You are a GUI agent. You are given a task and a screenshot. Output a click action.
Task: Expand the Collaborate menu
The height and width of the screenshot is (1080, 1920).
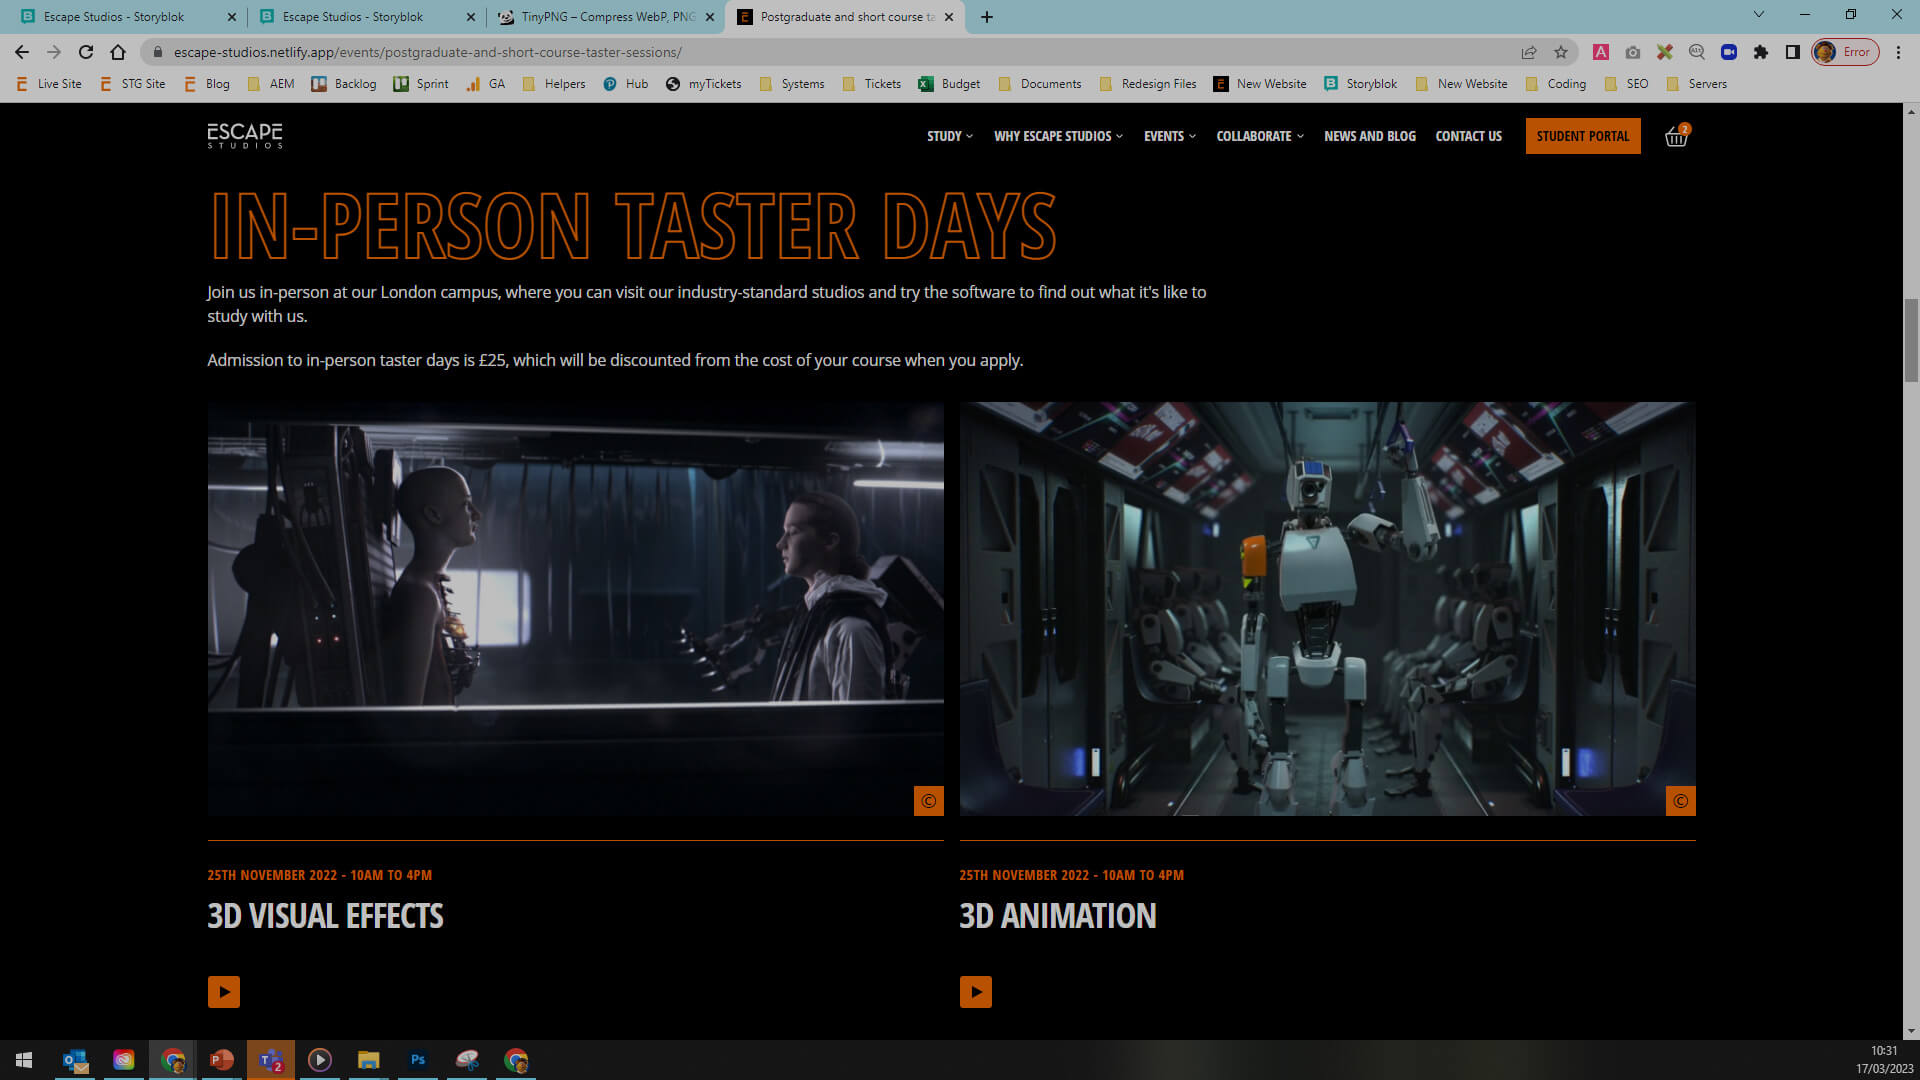(1260, 136)
